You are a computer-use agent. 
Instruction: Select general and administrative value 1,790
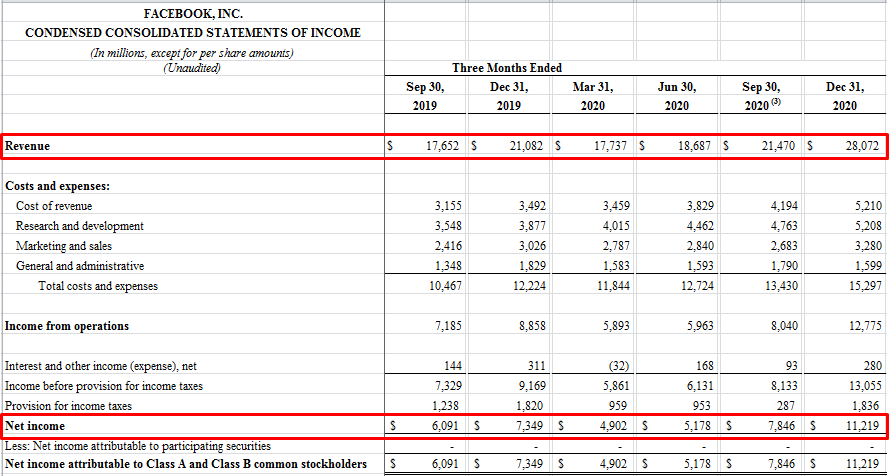[x=785, y=266]
